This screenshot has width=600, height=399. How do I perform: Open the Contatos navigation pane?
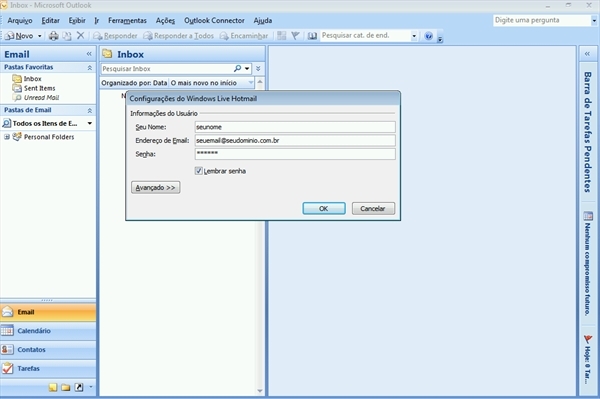tap(48, 350)
